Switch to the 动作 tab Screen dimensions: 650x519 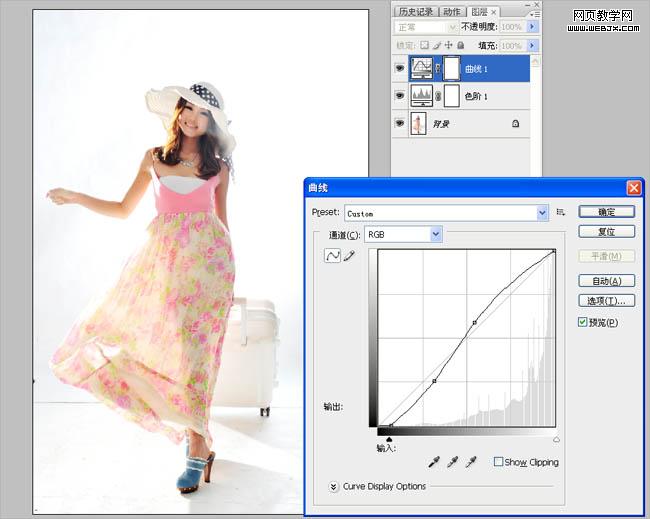451,12
